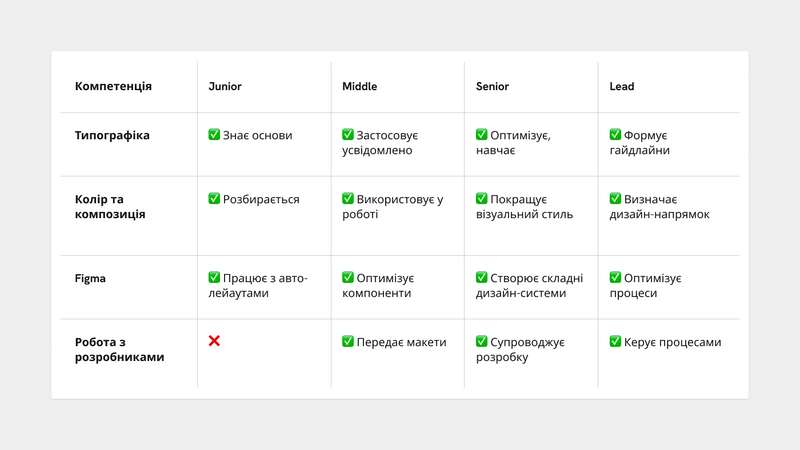Viewport: 800px width, 450px height.
Task: Click the checkbox icon beside Супроводжує розробку
Action: (482, 341)
